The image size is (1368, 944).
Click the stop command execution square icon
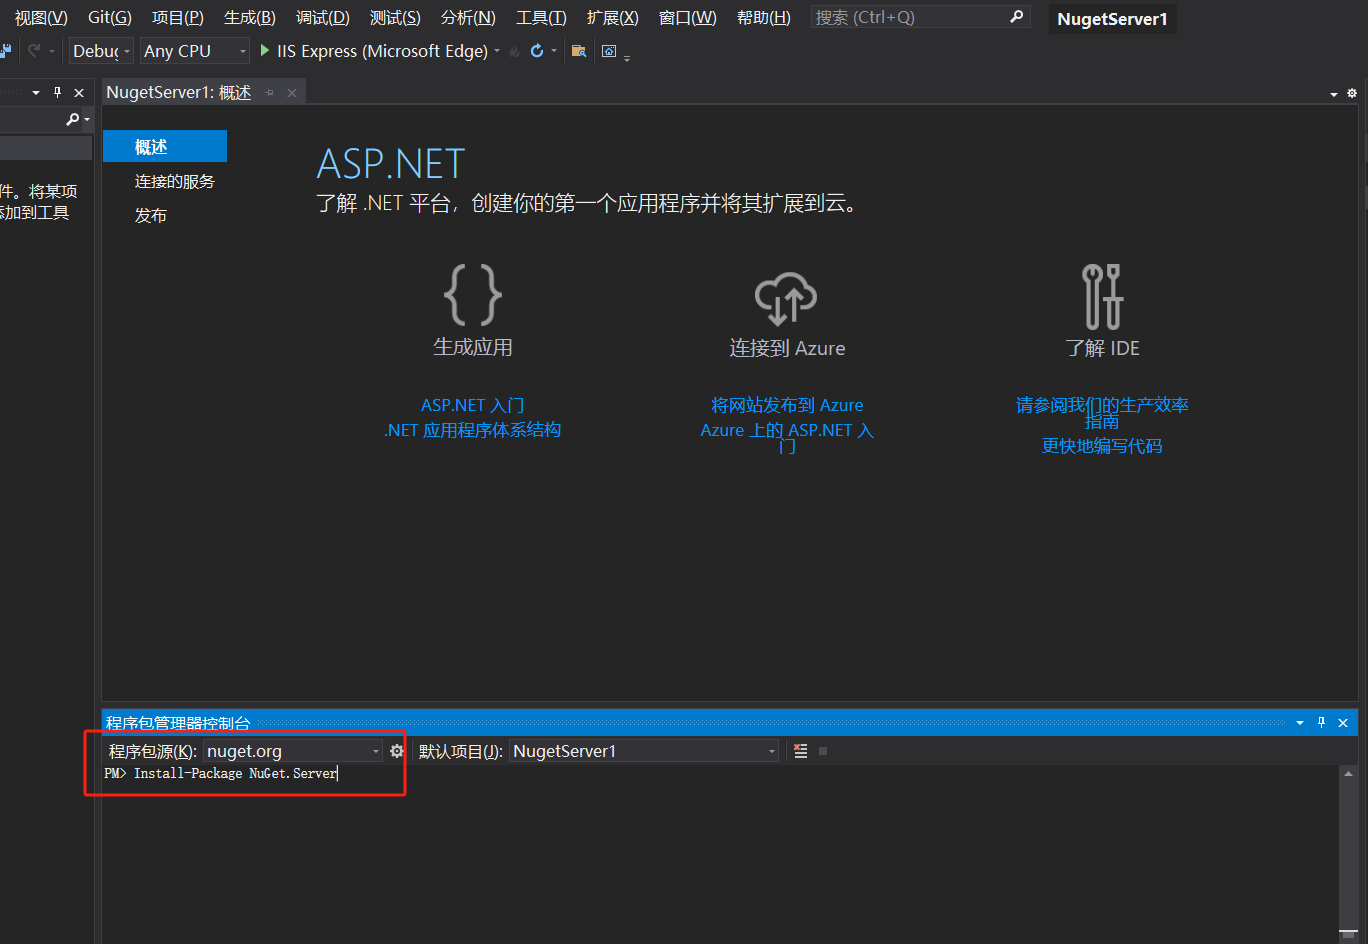tap(823, 751)
